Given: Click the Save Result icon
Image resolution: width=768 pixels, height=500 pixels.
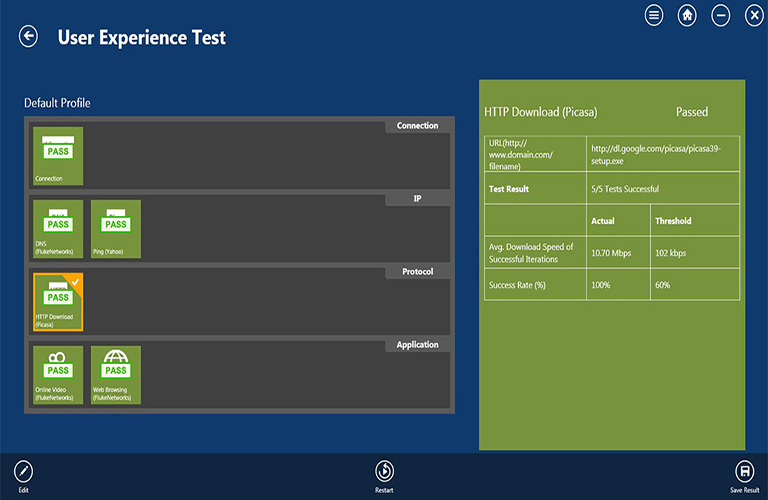Looking at the screenshot, I should tap(744, 471).
